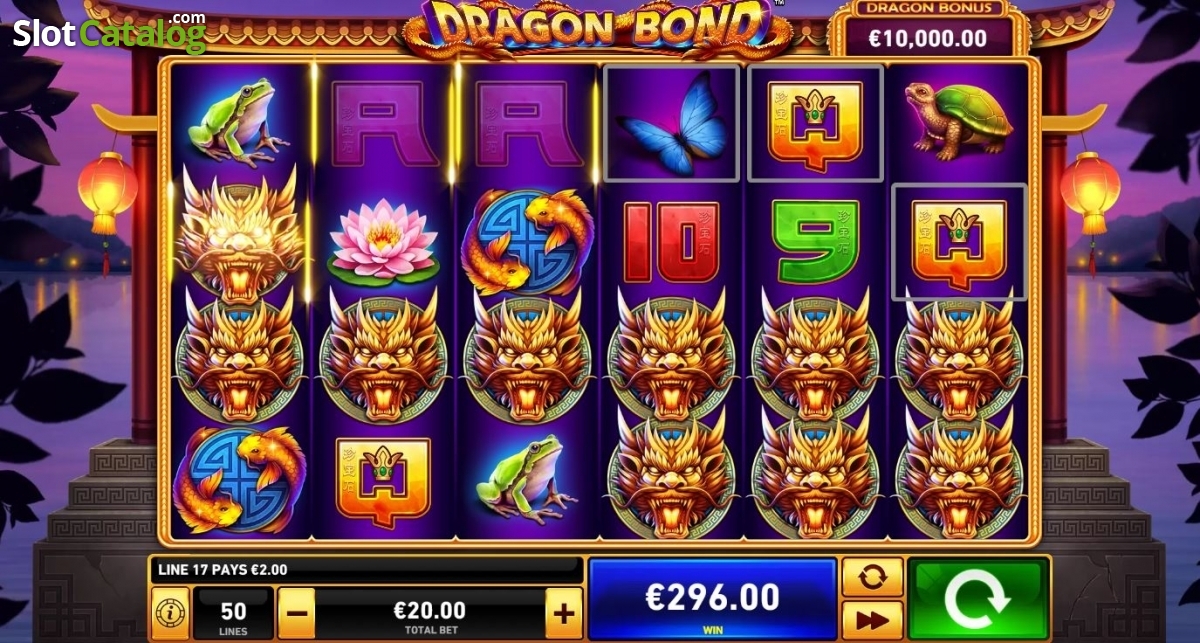Click the green 9 symbol
The image size is (1200, 643).
tap(815, 241)
